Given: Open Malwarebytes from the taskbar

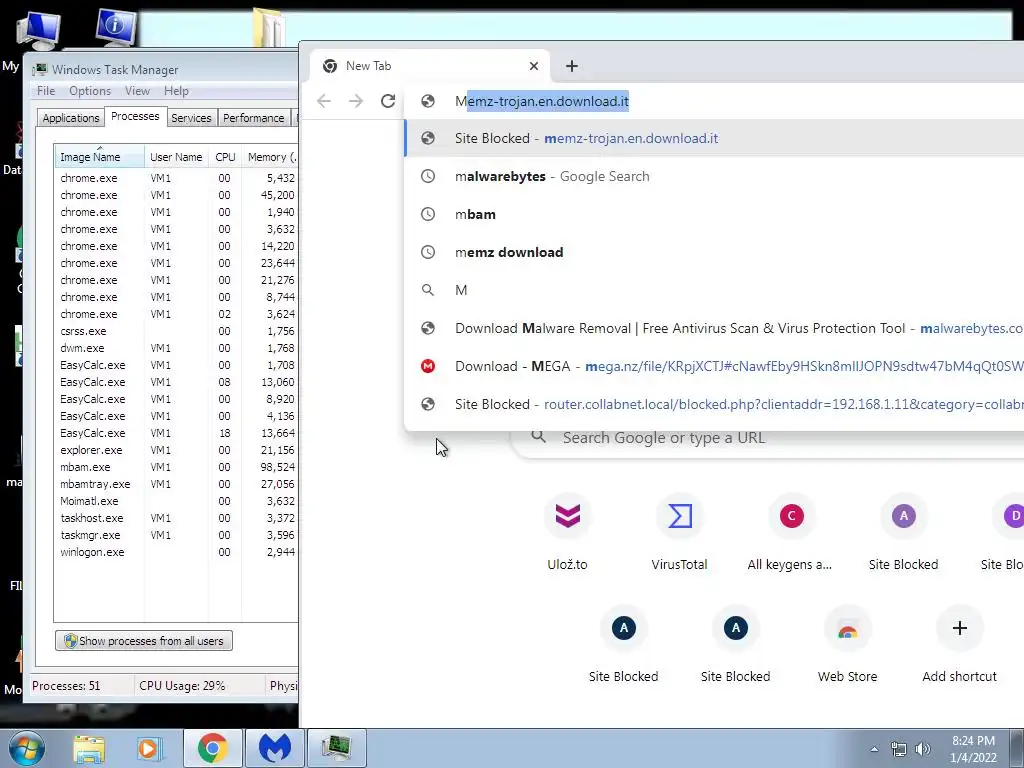Looking at the screenshot, I should (275, 748).
